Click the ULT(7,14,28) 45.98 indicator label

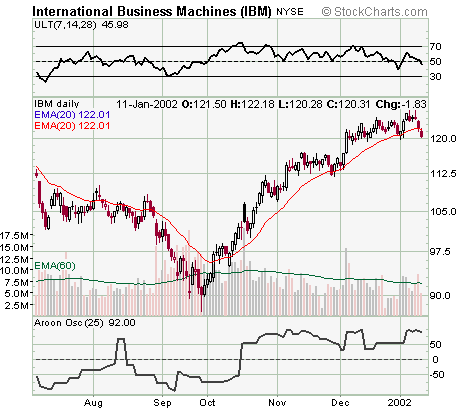pyautogui.click(x=81, y=25)
